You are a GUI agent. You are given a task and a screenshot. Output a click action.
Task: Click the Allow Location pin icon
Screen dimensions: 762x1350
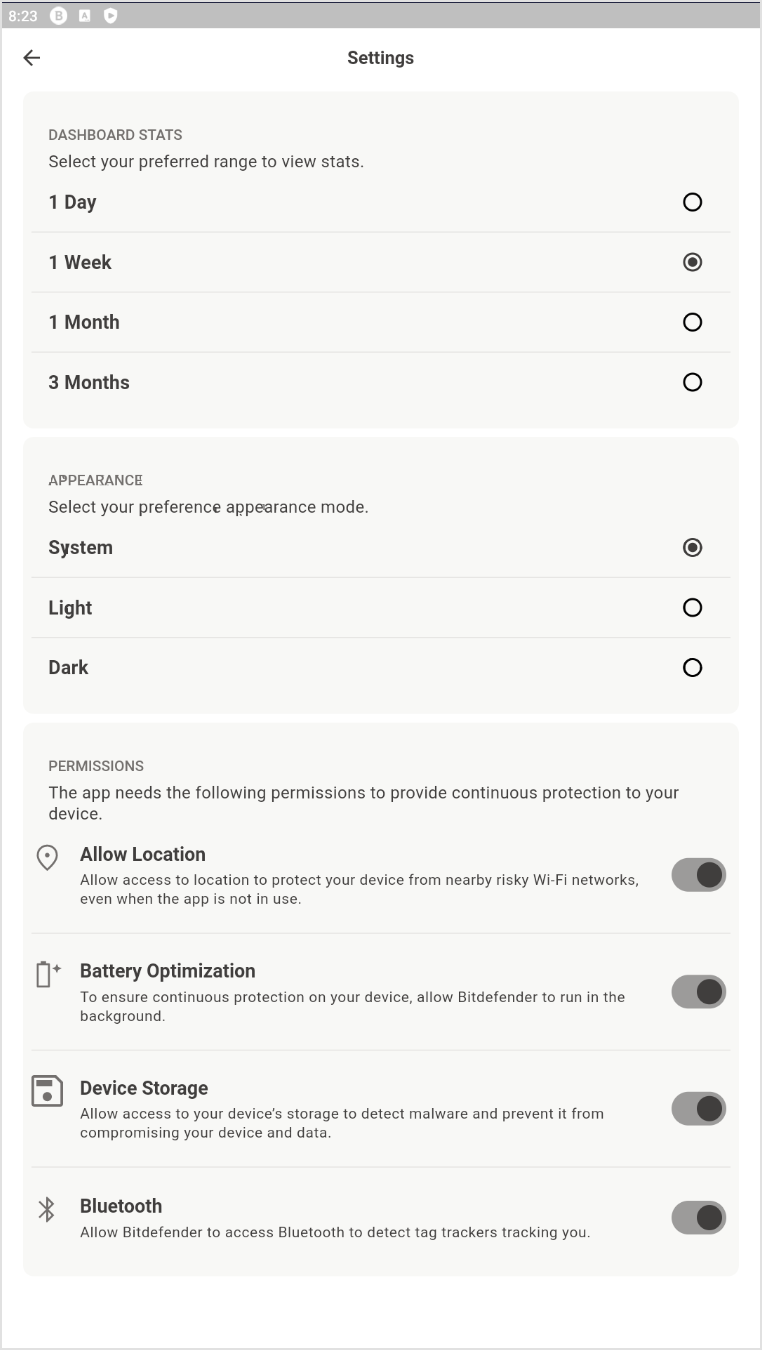[46, 858]
